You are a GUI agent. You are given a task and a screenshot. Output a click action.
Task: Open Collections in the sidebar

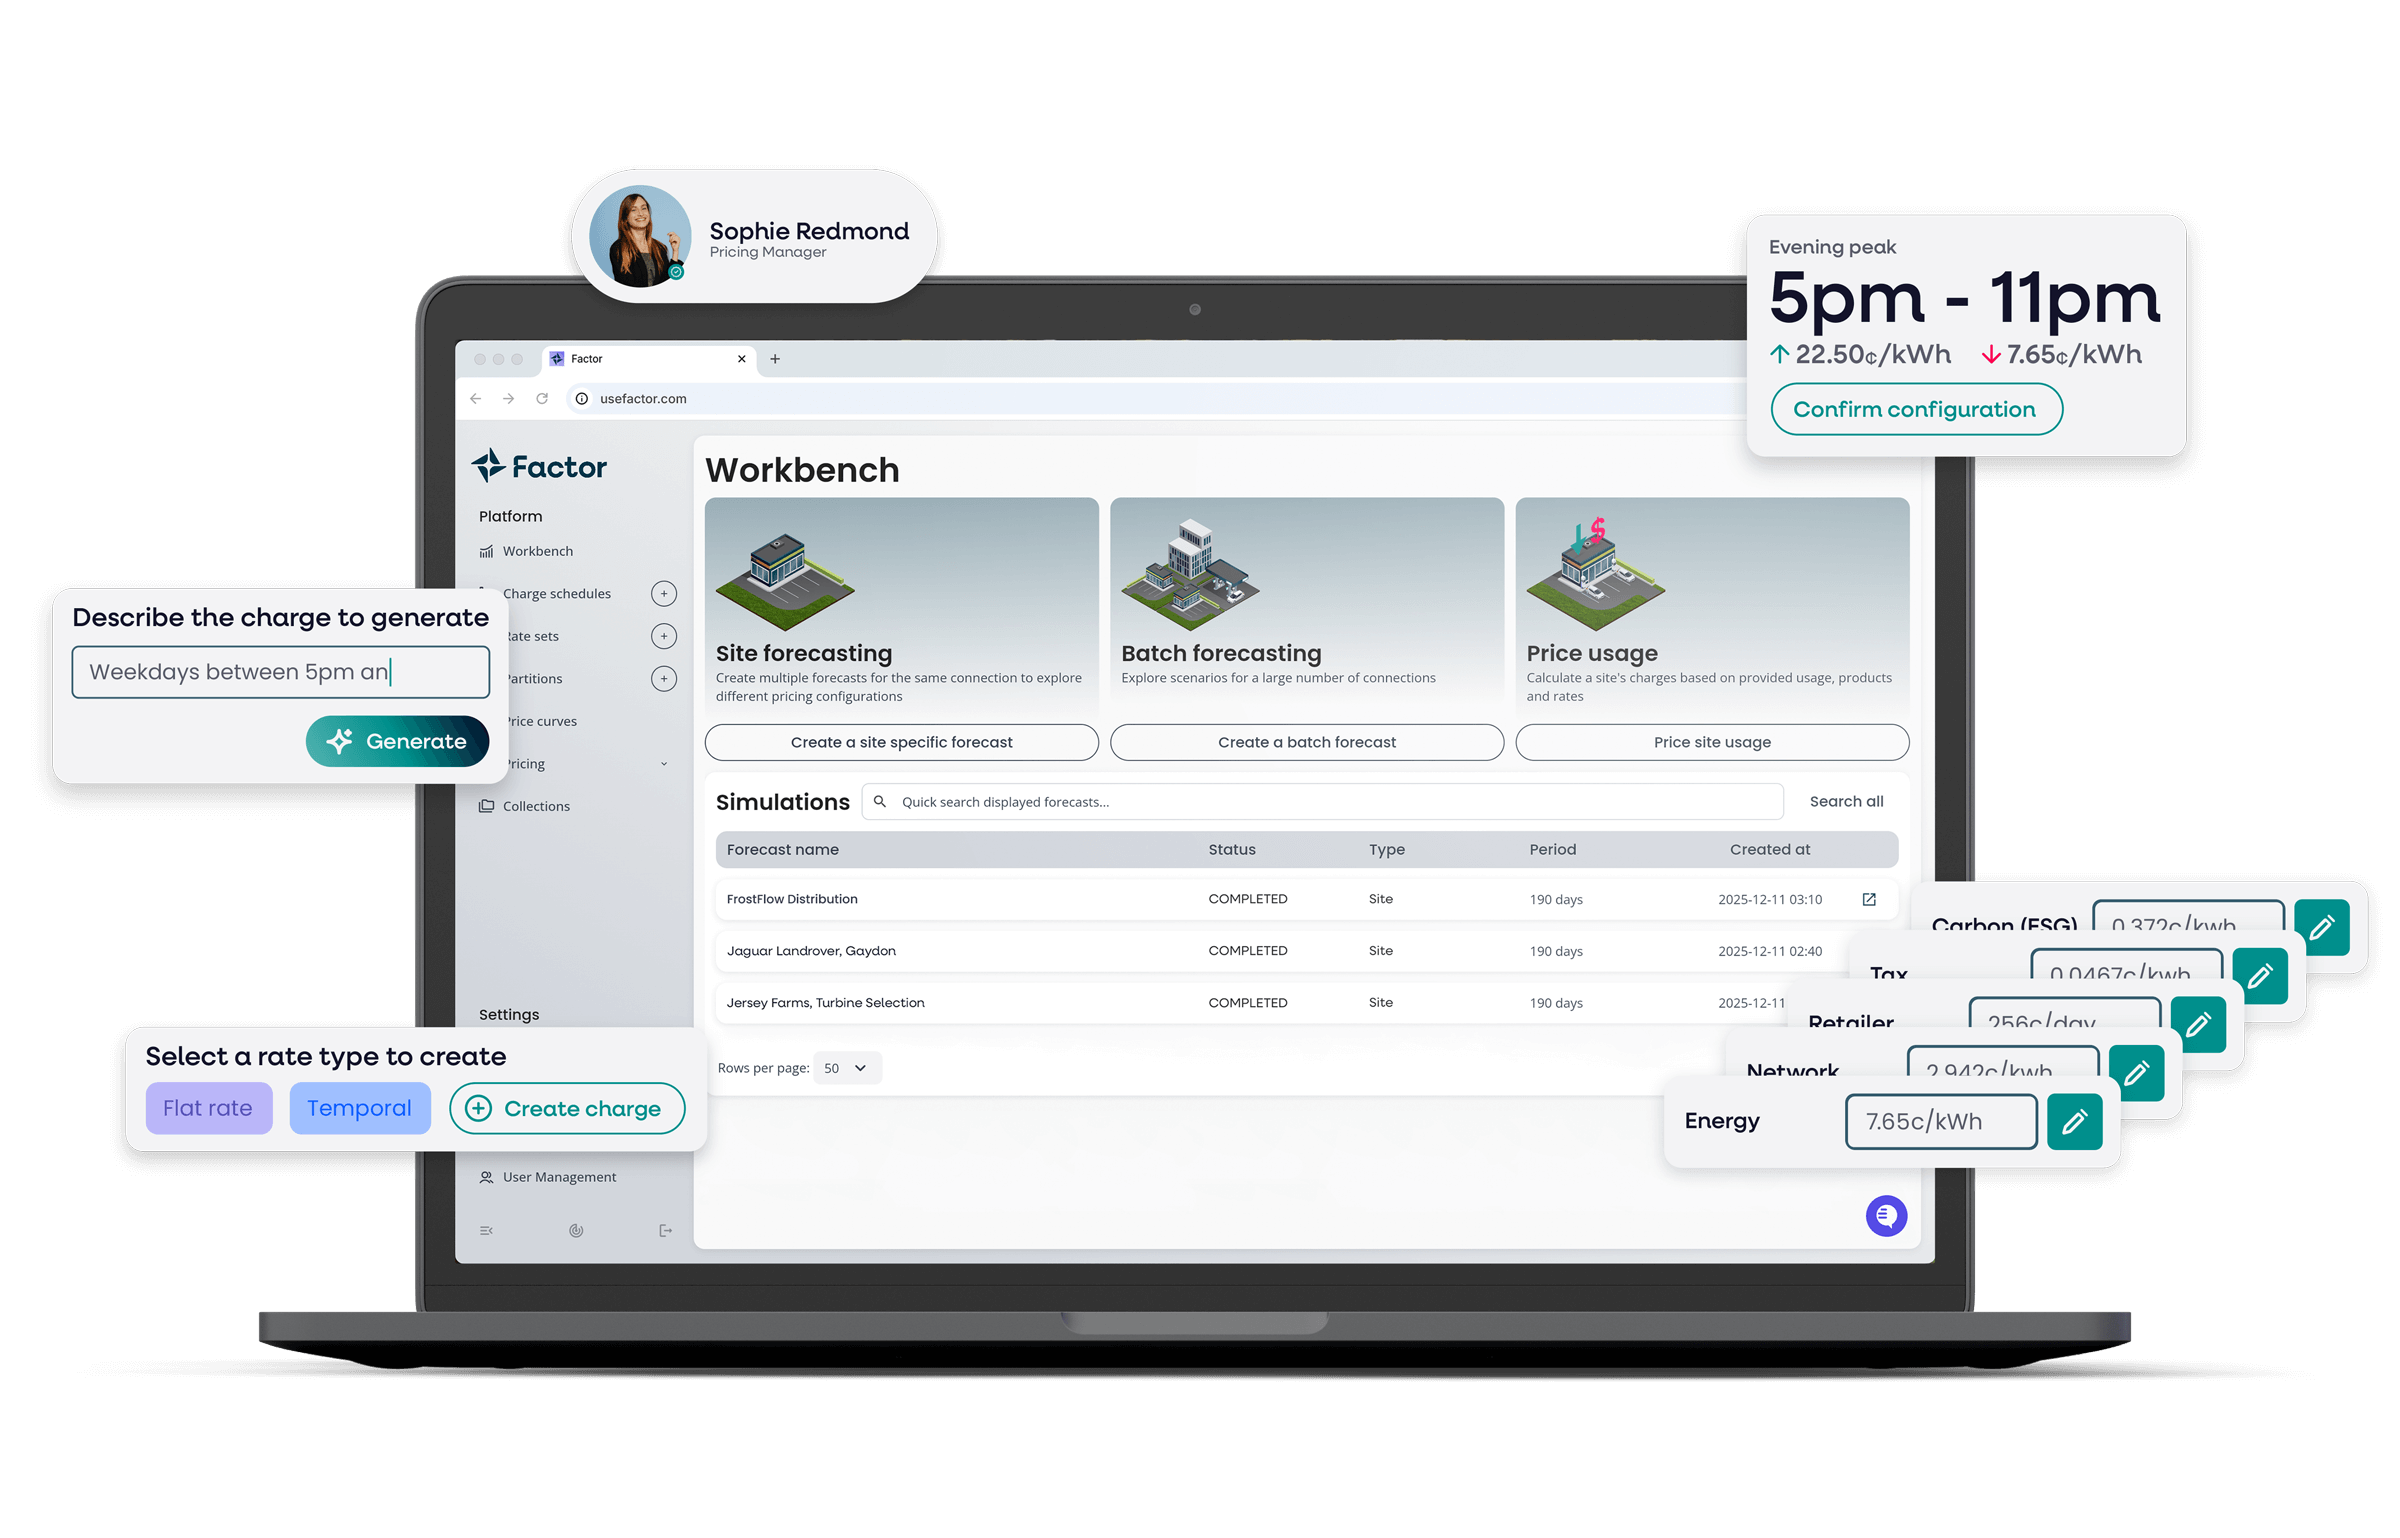(x=536, y=806)
